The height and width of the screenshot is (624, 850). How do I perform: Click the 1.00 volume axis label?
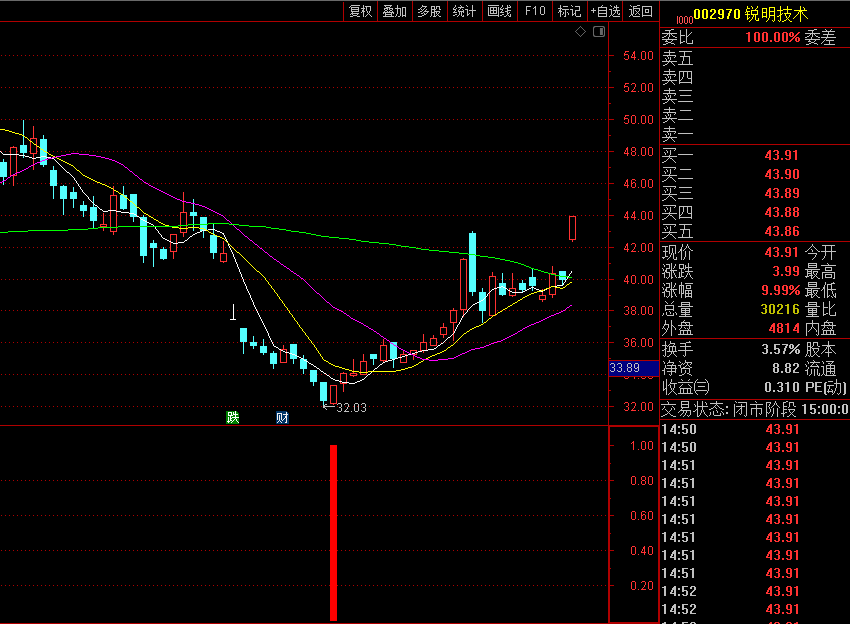pos(642,446)
